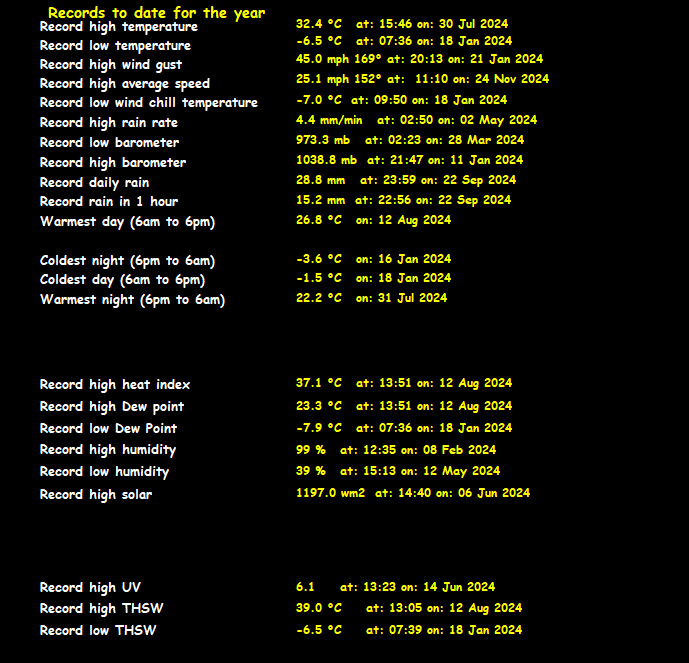Click the 'Records to date for the year' heading
Image resolution: width=689 pixels, height=663 pixels.
click(156, 13)
